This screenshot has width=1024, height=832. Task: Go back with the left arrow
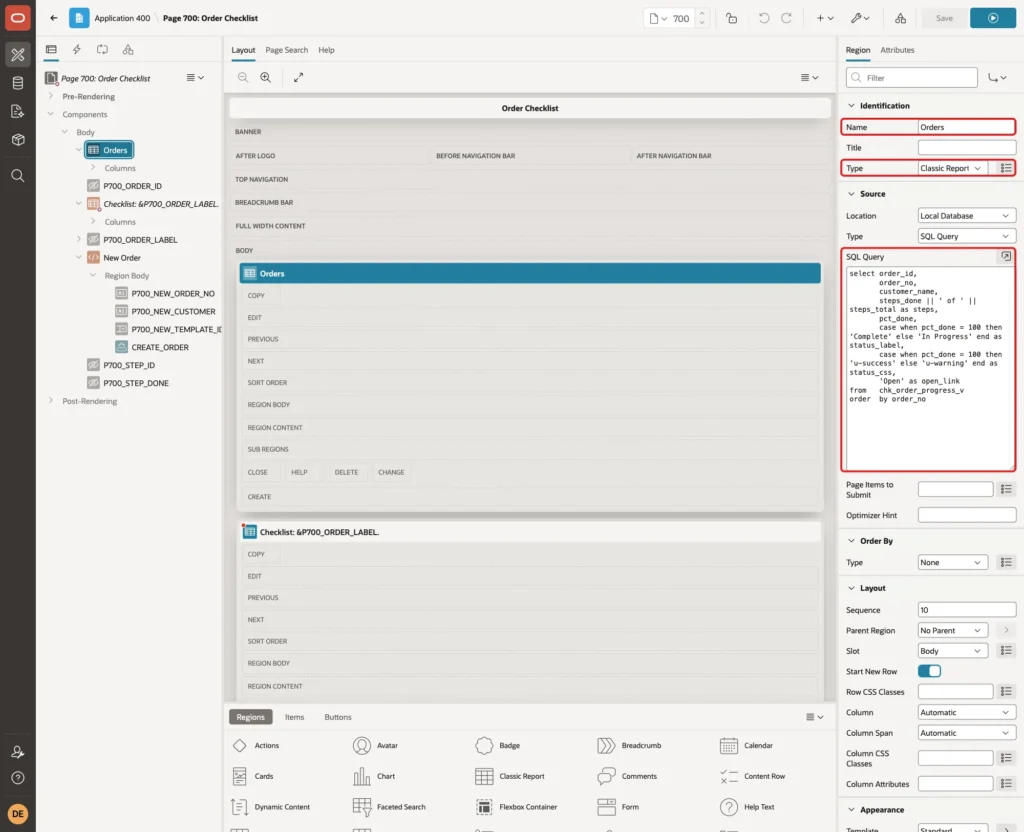(x=54, y=18)
